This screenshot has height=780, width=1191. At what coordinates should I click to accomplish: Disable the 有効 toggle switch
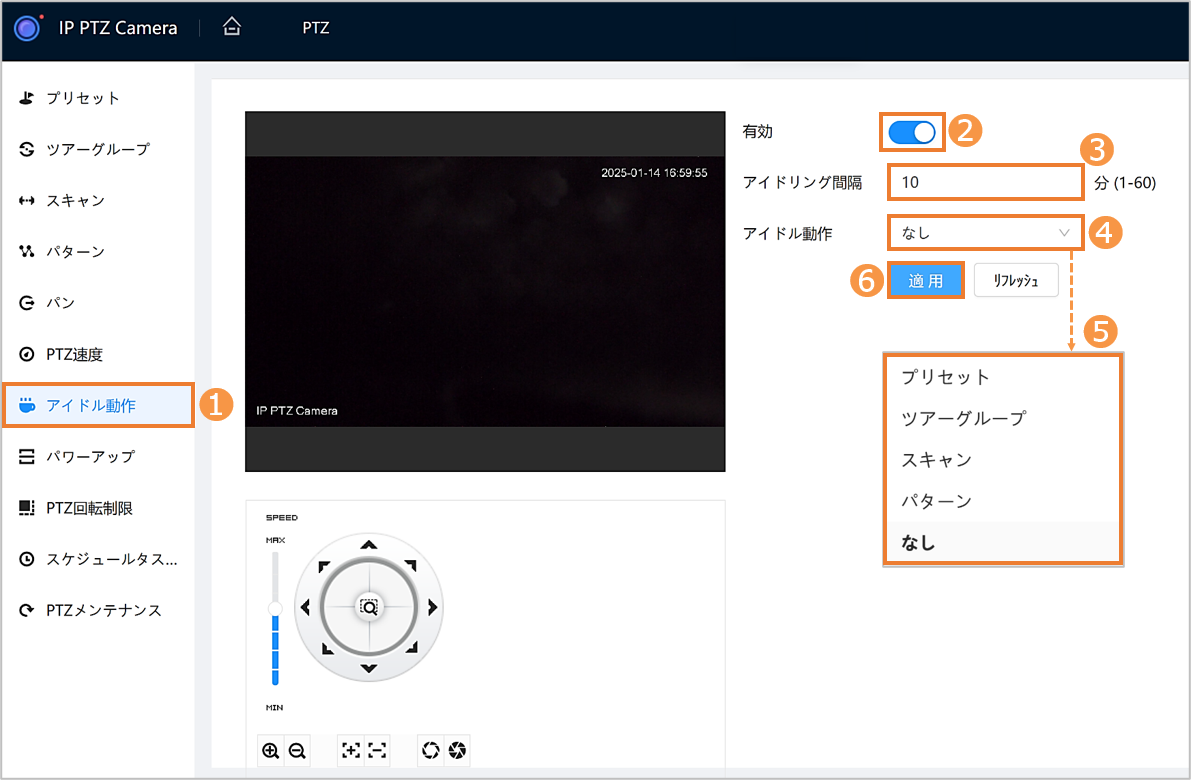[911, 132]
